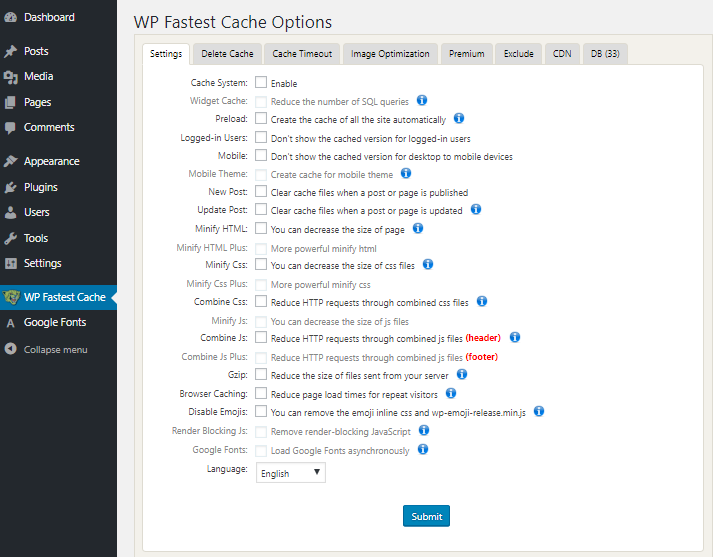Click the red '(header)' text
The image size is (713, 557).
[x=483, y=338]
